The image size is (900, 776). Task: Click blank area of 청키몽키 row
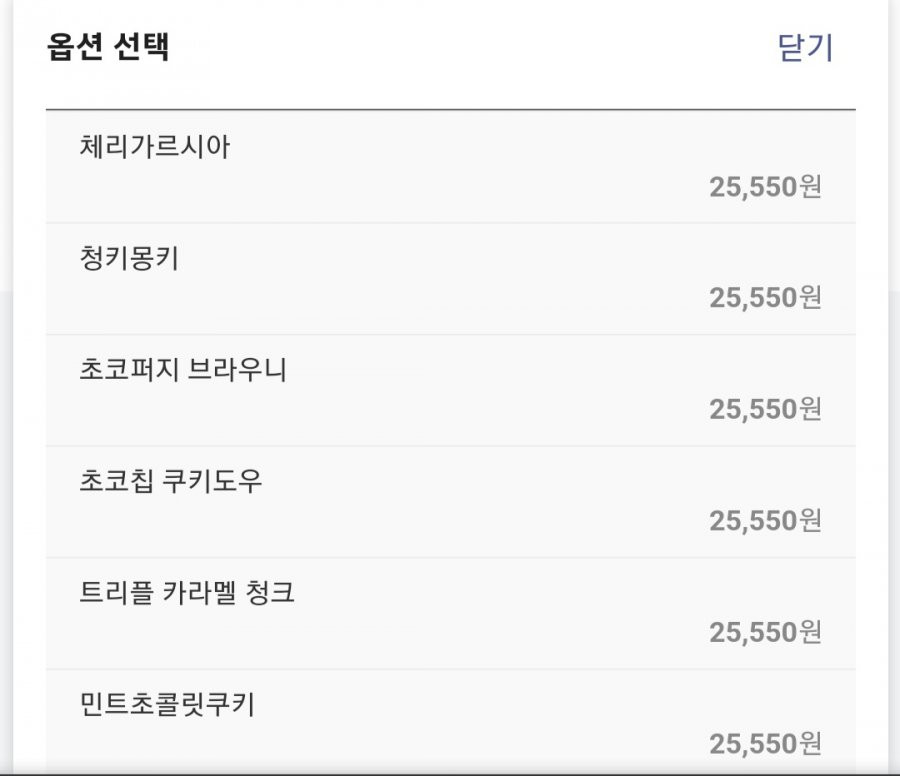pos(451,278)
